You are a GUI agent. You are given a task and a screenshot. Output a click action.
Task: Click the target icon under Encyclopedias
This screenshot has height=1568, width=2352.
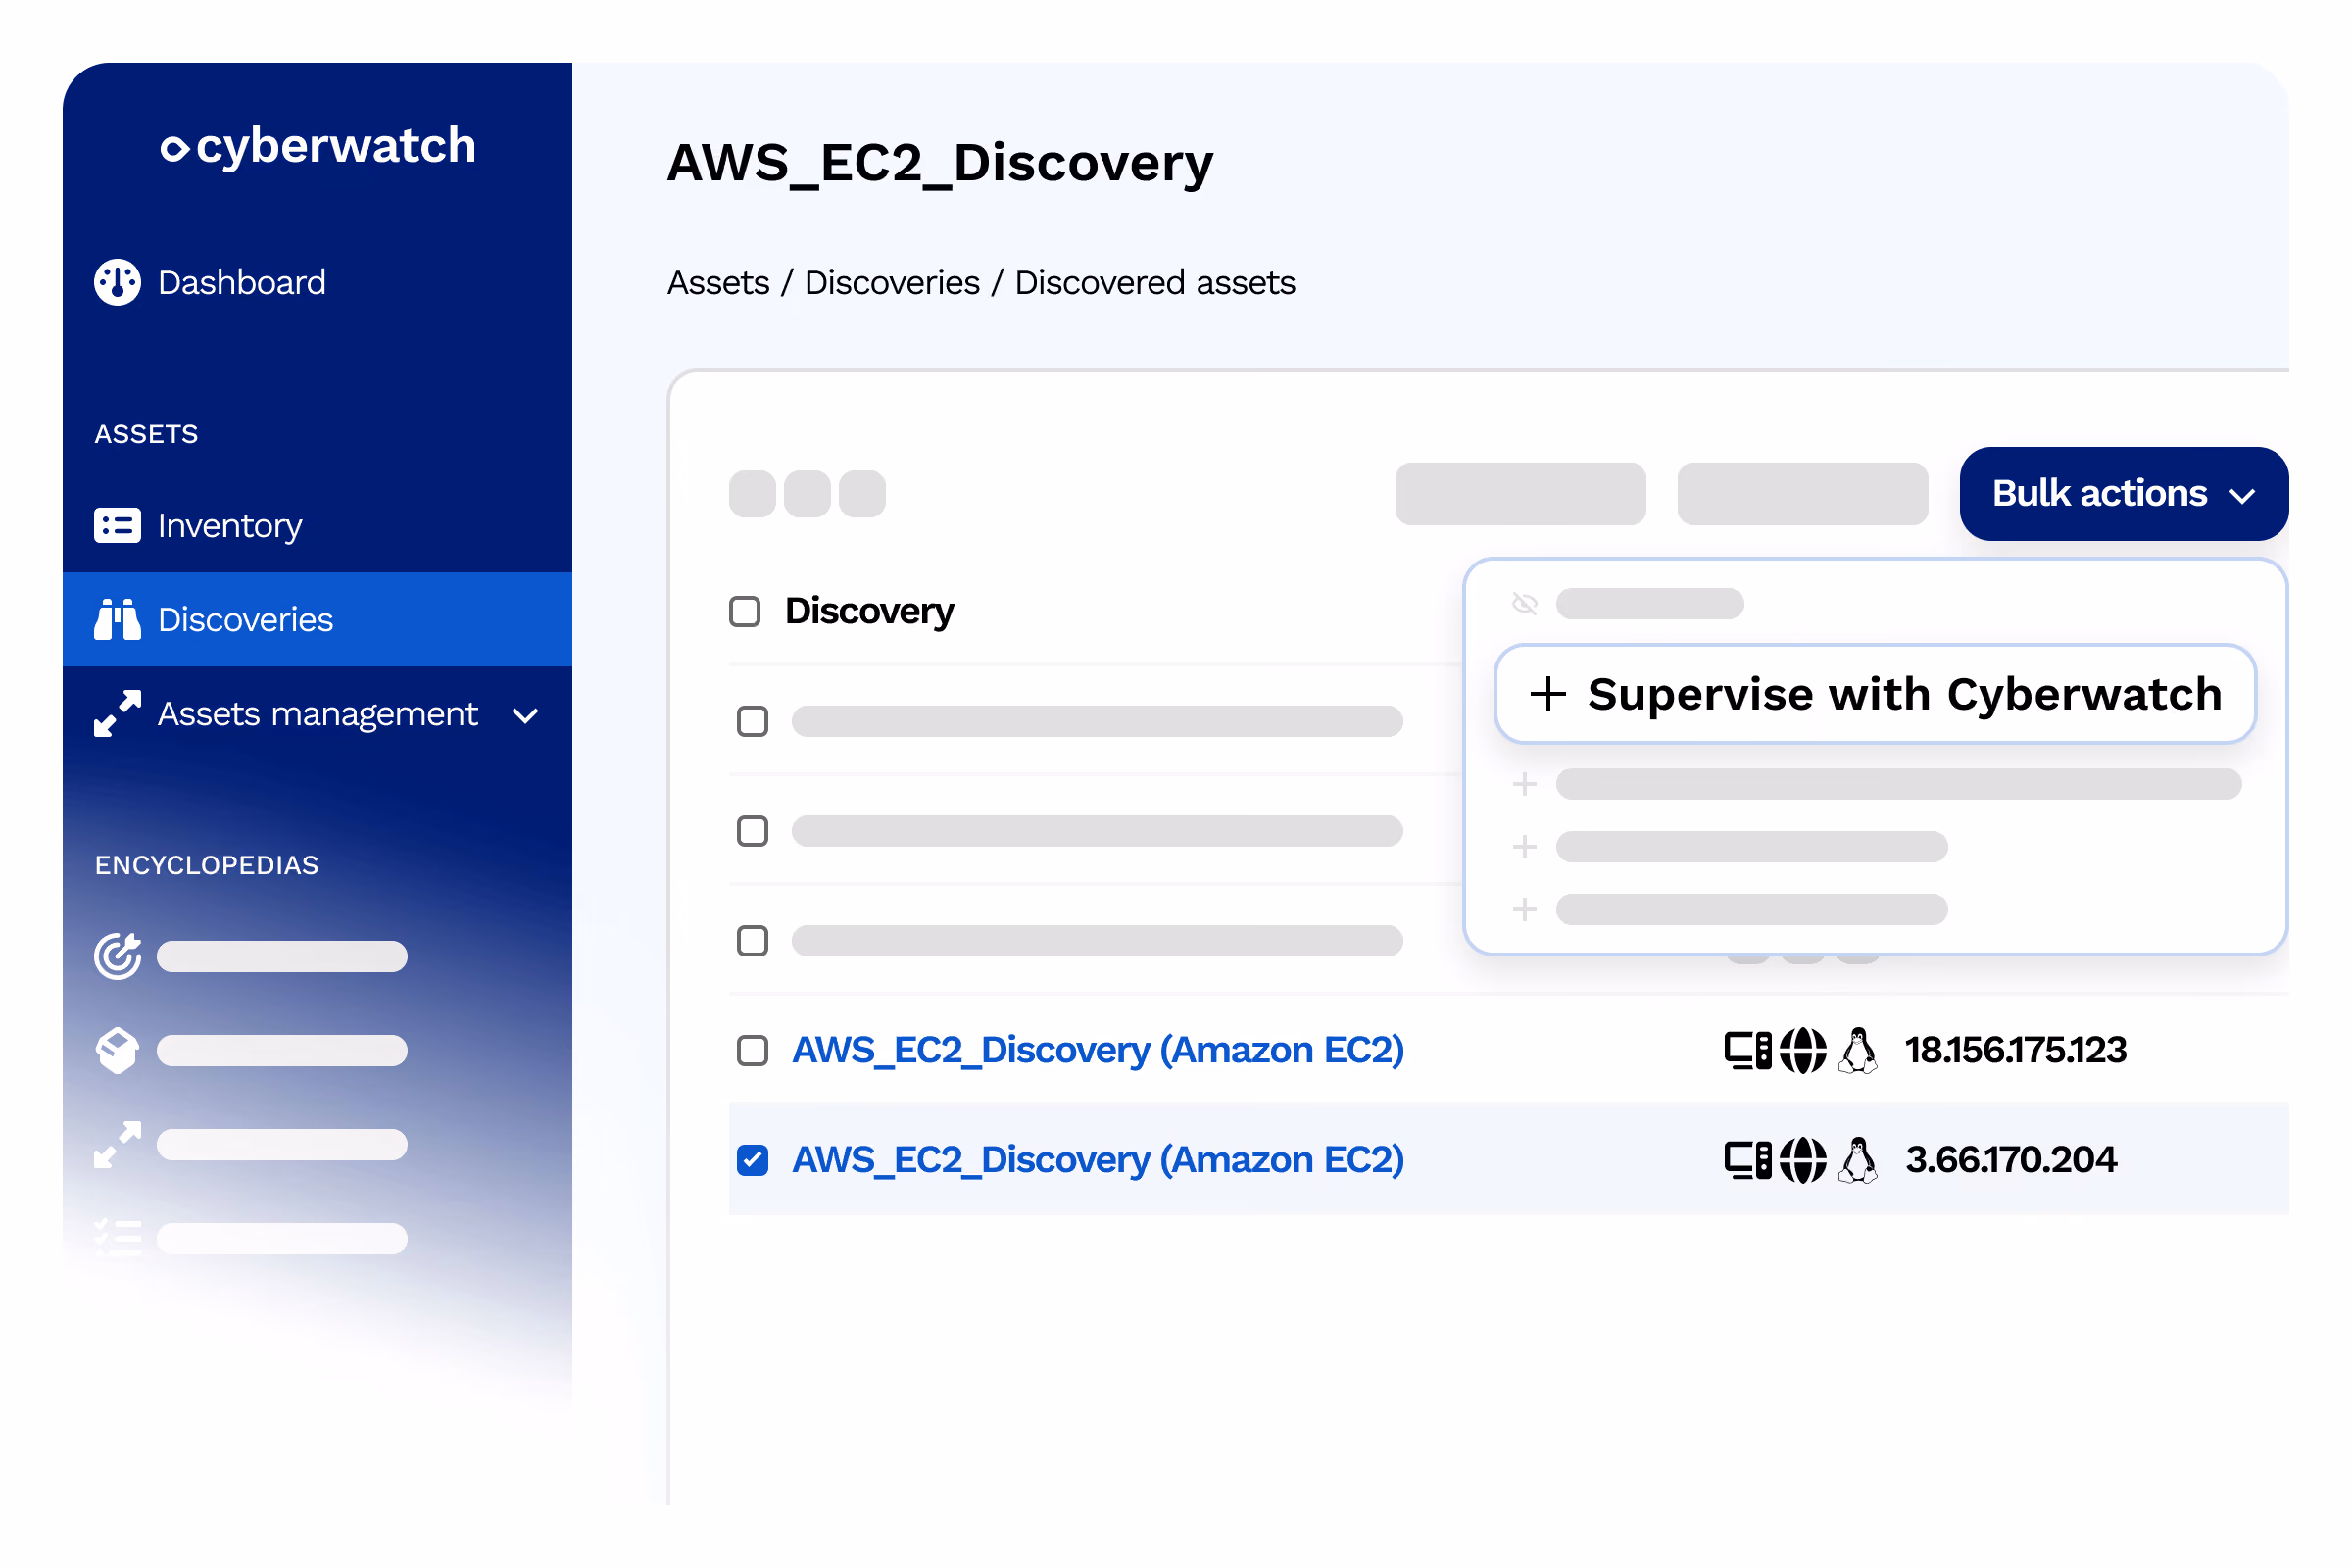pyautogui.click(x=118, y=956)
